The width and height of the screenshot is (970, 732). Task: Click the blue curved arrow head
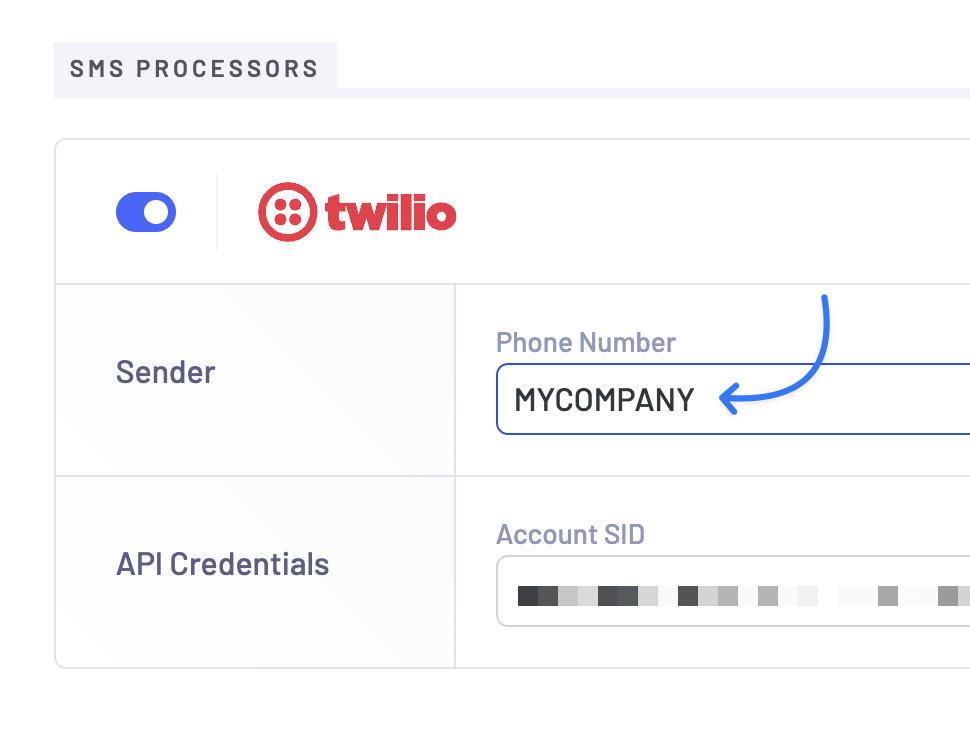coord(731,398)
